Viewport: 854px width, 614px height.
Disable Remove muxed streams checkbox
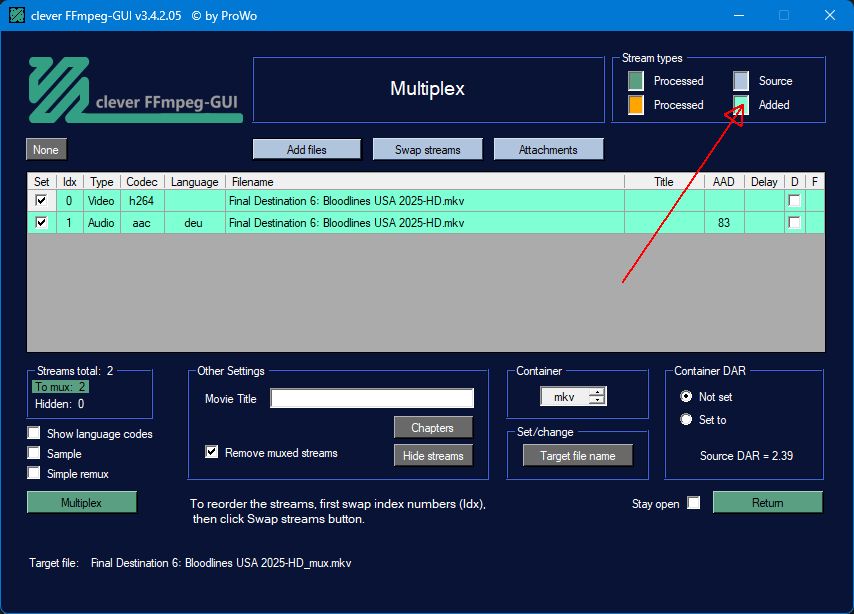pos(211,452)
